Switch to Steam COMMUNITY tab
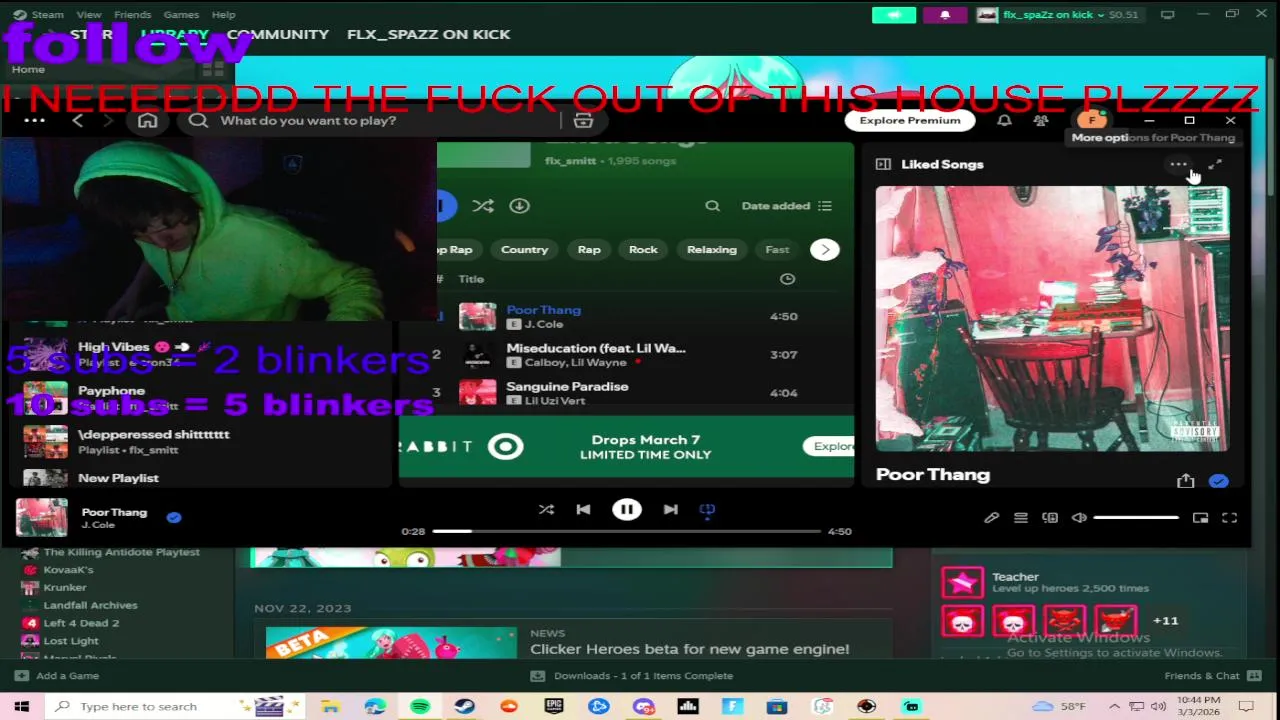The image size is (1280, 720). [x=277, y=34]
